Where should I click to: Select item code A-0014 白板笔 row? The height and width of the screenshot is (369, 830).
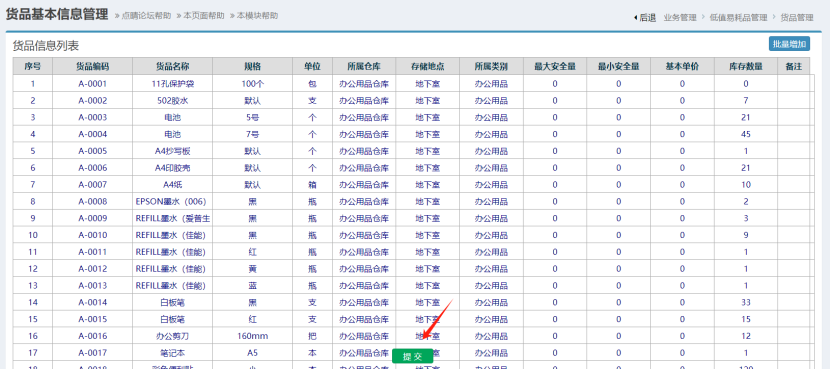point(93,302)
